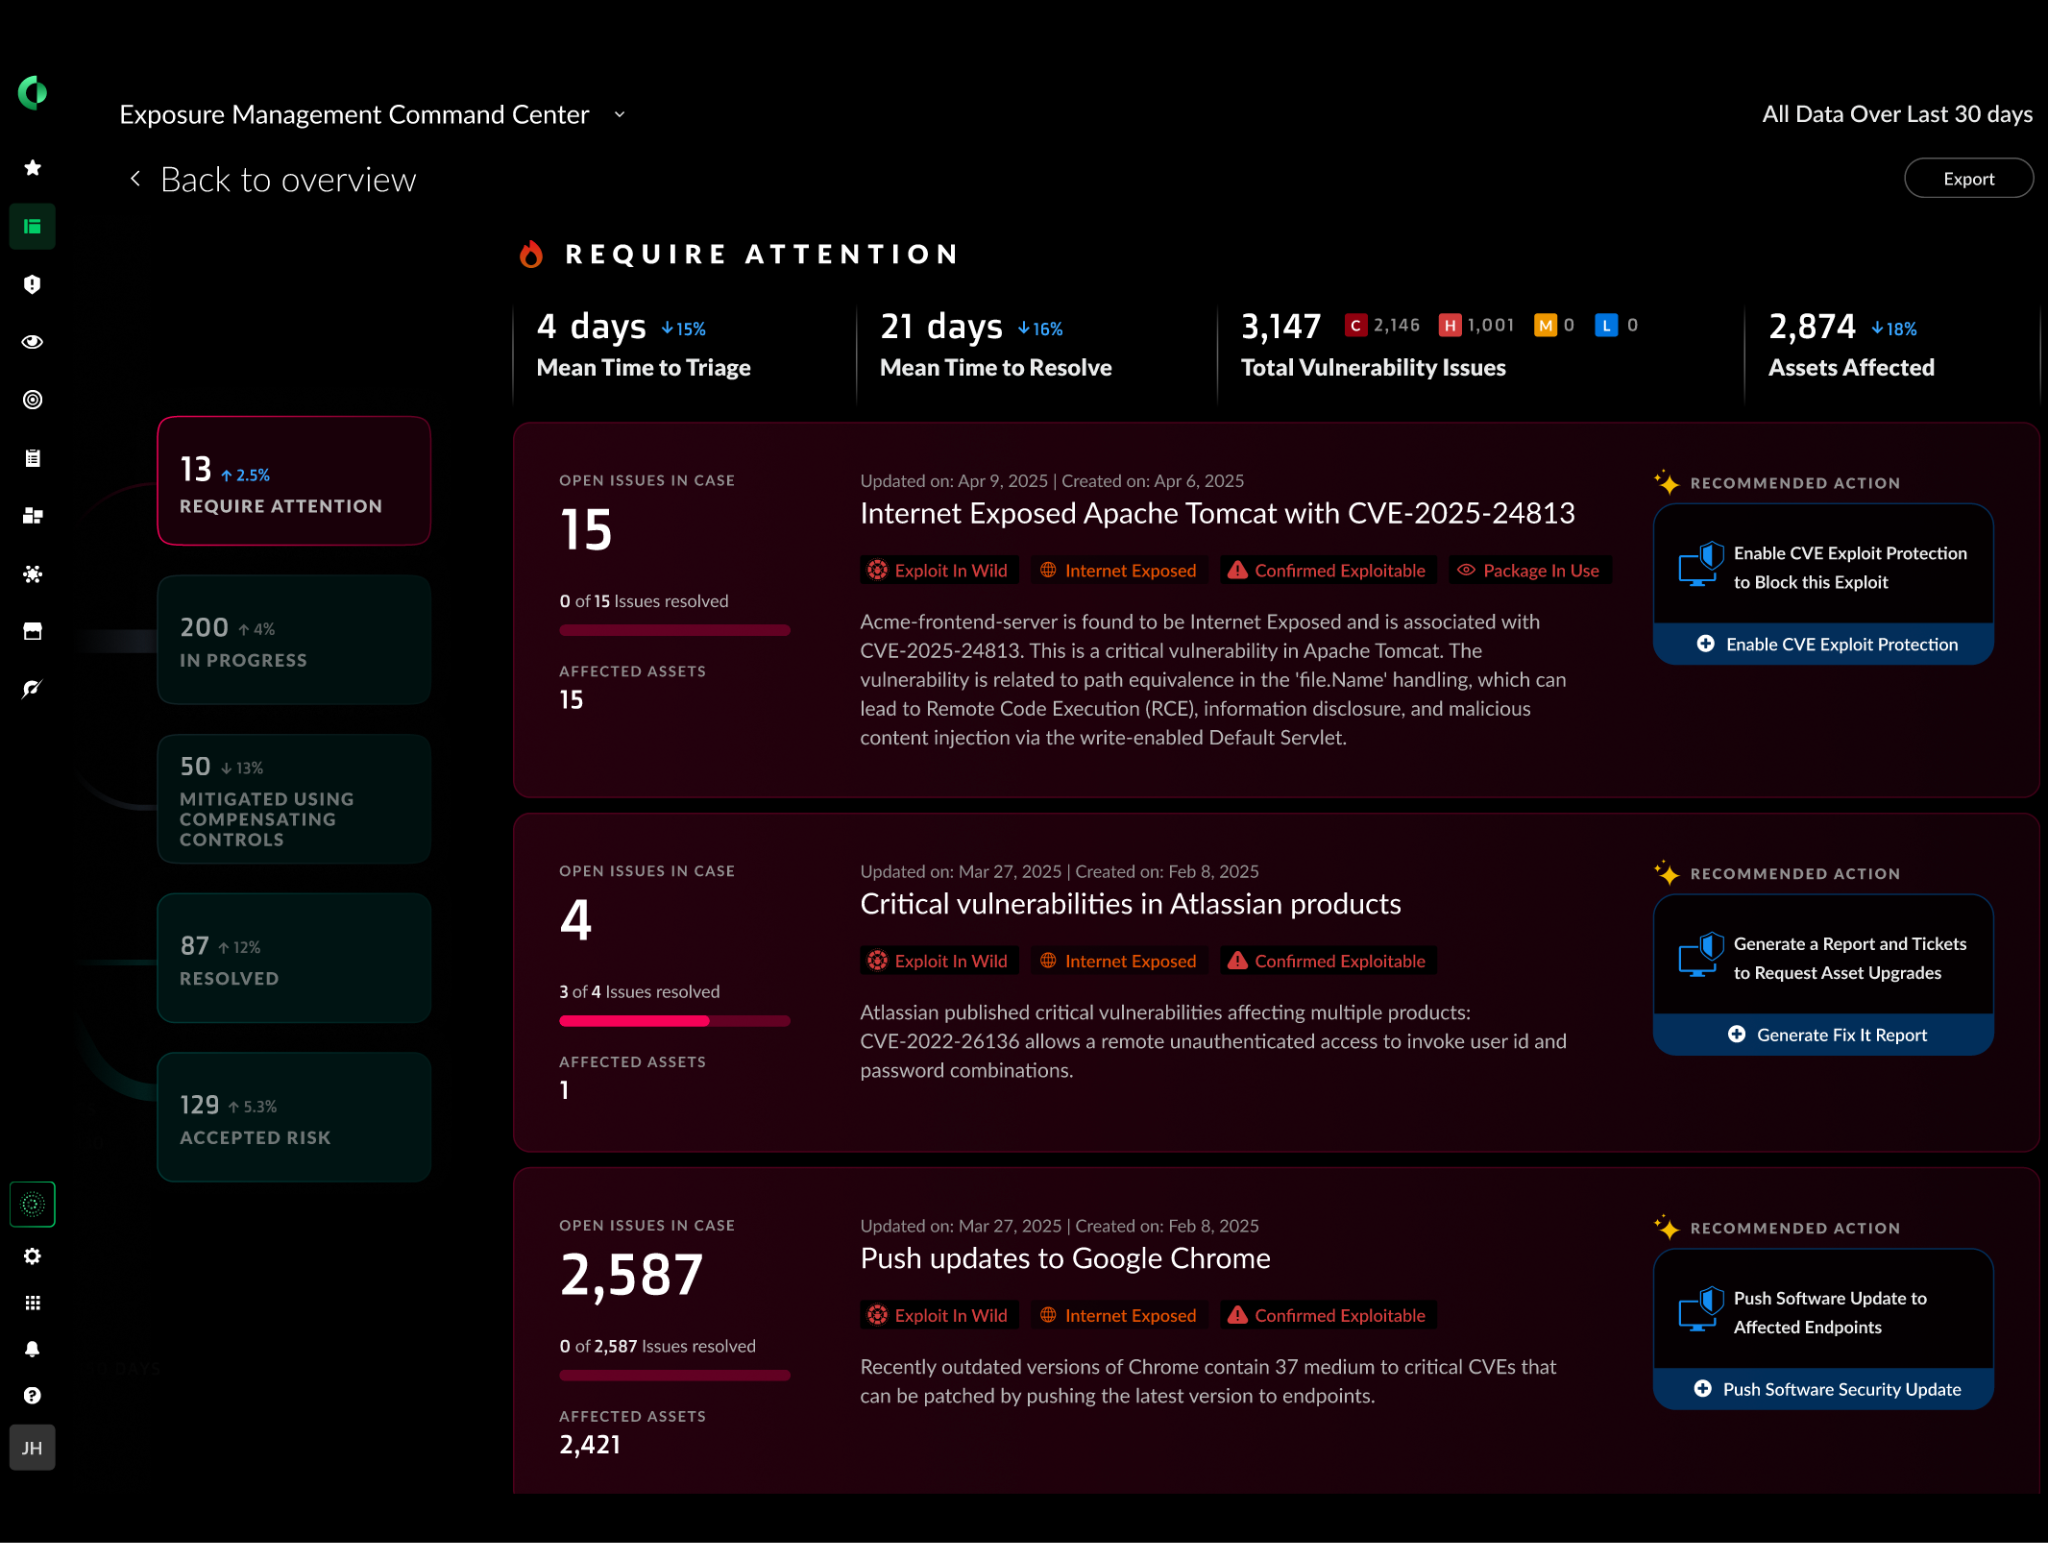
Task: Click All Data Over Last 30 days
Action: point(1897,115)
